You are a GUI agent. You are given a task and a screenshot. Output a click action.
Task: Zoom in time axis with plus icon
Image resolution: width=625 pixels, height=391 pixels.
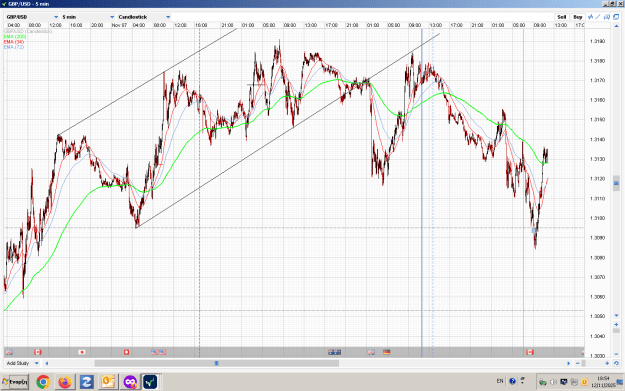click(607, 363)
